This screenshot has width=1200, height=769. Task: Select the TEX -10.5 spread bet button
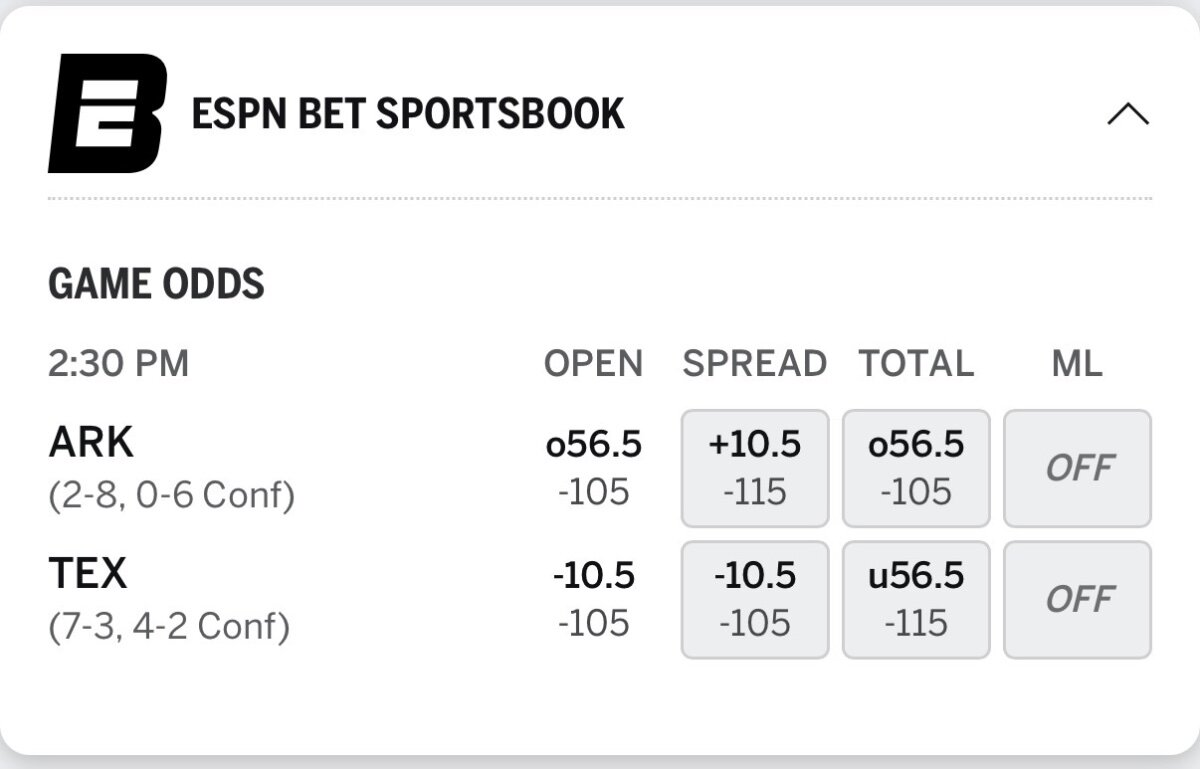[755, 599]
